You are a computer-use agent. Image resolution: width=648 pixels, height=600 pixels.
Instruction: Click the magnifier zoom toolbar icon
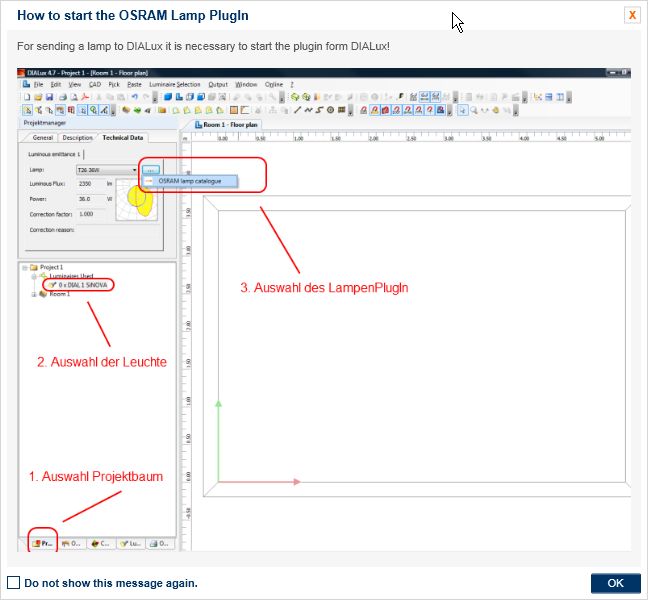click(x=474, y=110)
